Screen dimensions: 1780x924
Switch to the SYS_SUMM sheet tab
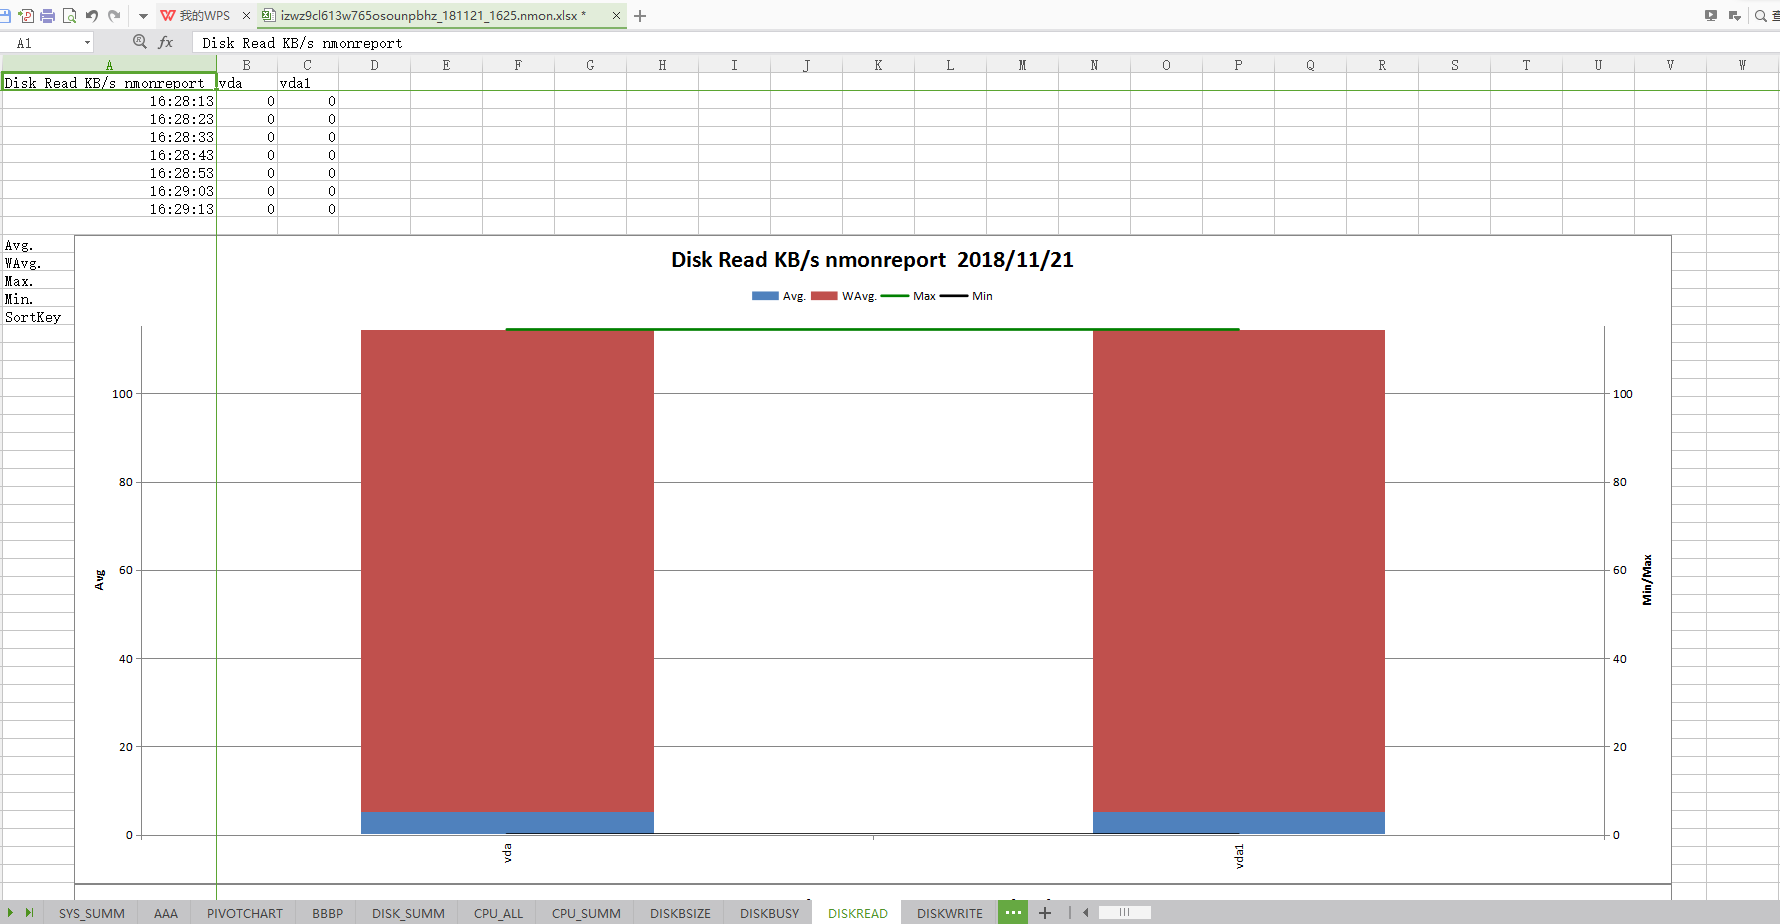coord(92,913)
